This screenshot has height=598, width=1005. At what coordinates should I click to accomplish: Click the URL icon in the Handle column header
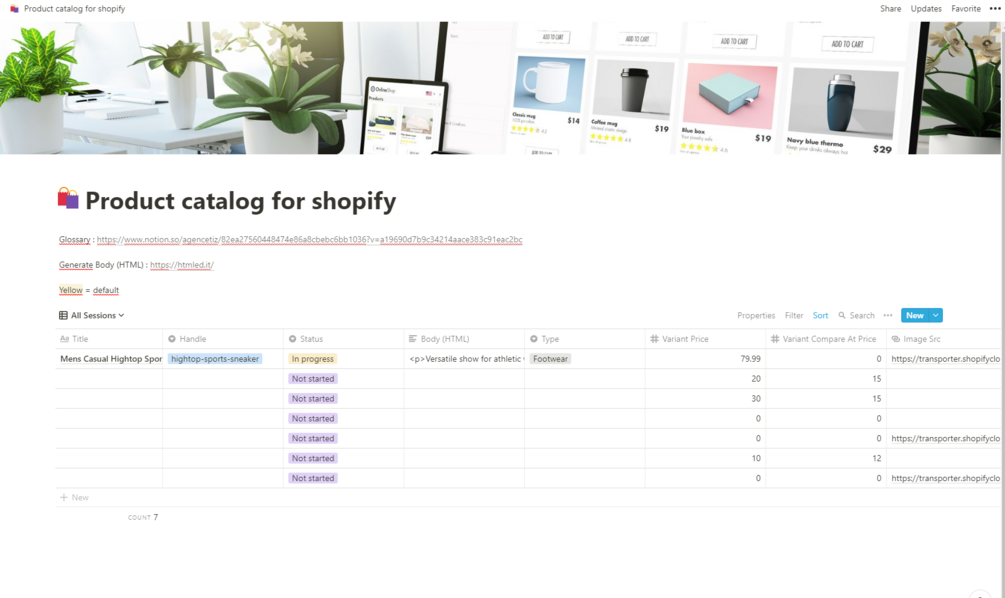tap(171, 338)
